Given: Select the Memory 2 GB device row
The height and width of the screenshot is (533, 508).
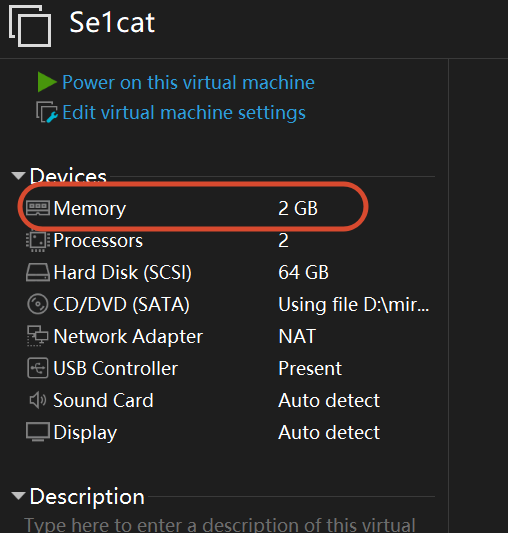Looking at the screenshot, I should coord(193,208).
